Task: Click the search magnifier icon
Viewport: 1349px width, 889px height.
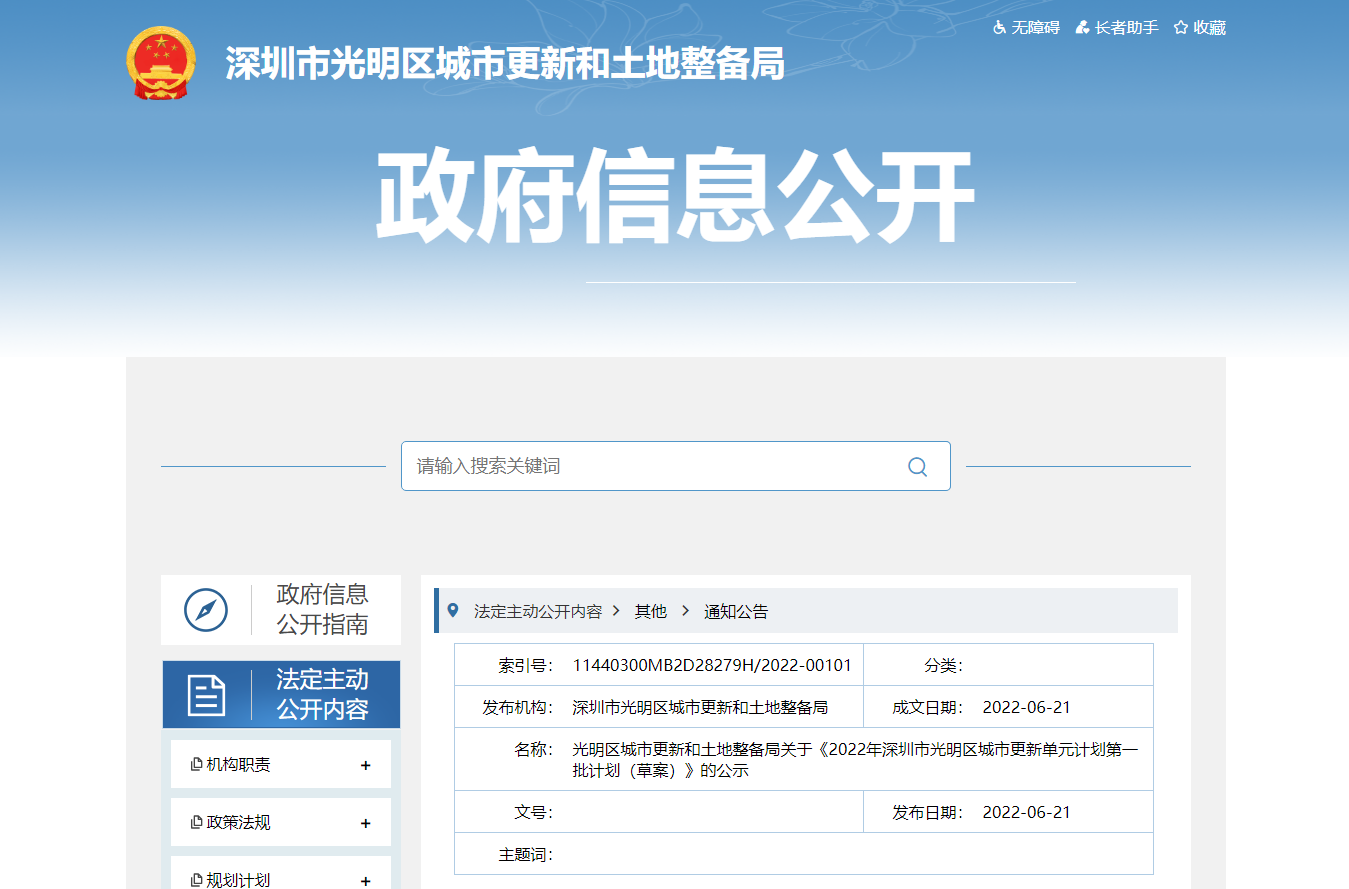Action: click(917, 467)
